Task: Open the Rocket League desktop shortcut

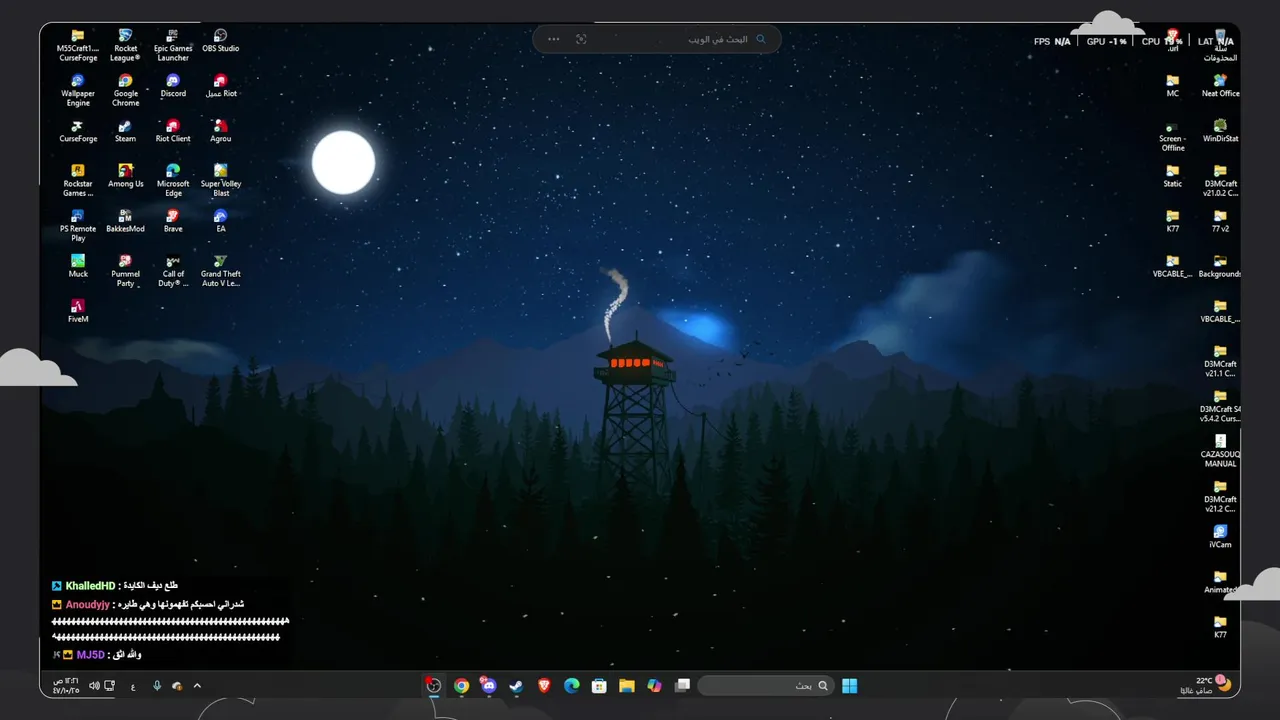Action: click(125, 46)
